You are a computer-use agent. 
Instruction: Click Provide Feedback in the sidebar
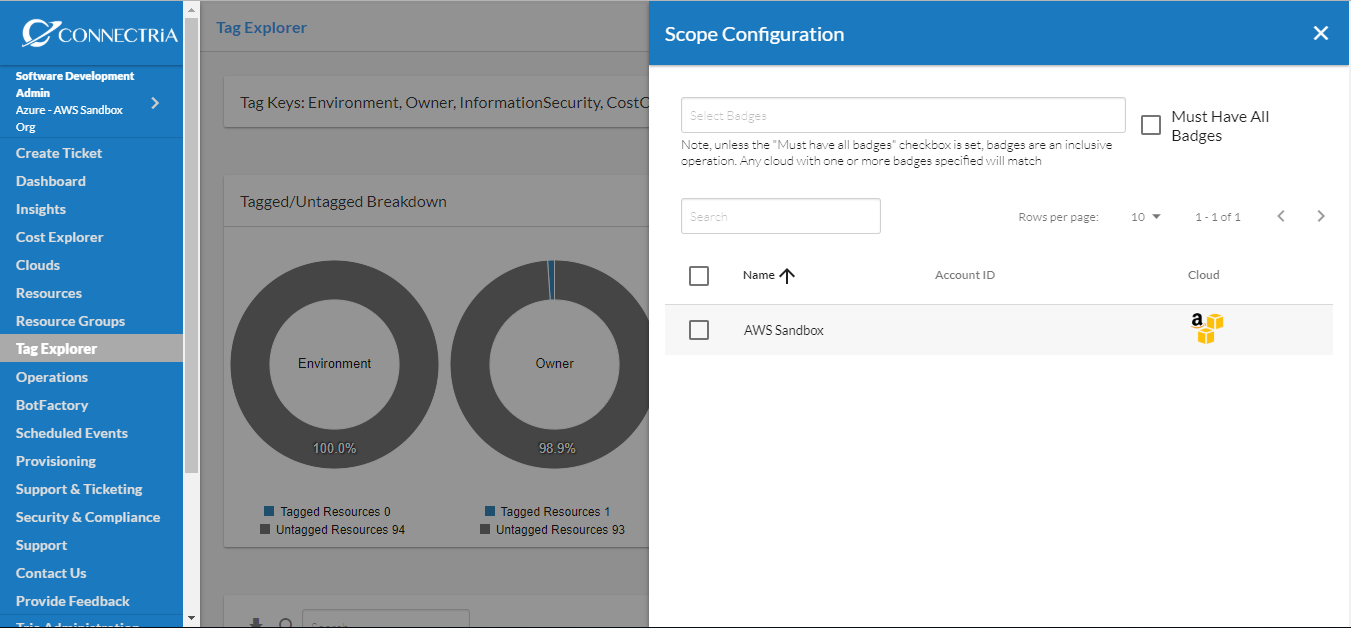pos(73,601)
